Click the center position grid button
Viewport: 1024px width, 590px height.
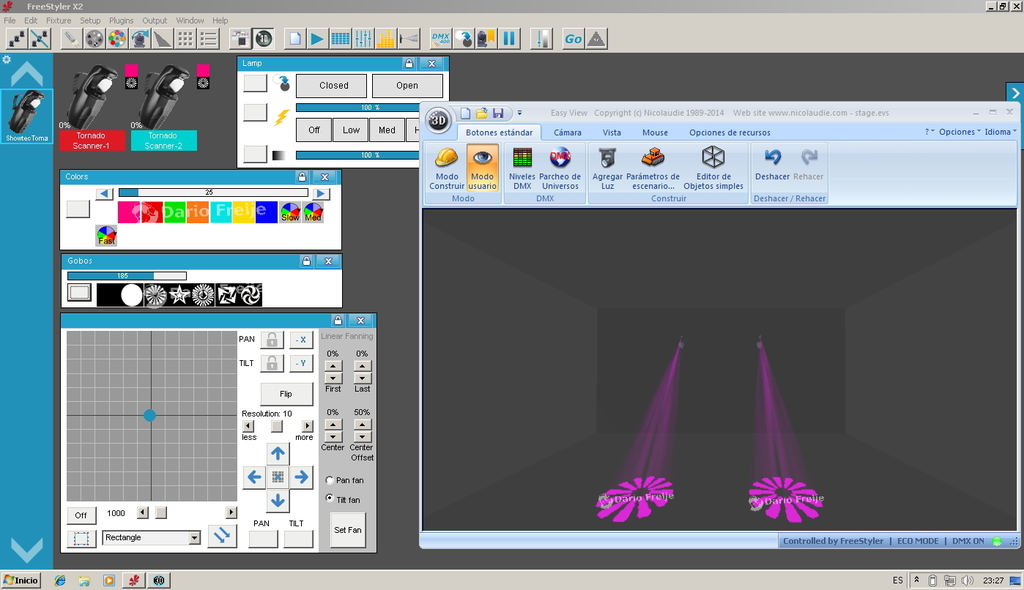[278, 477]
